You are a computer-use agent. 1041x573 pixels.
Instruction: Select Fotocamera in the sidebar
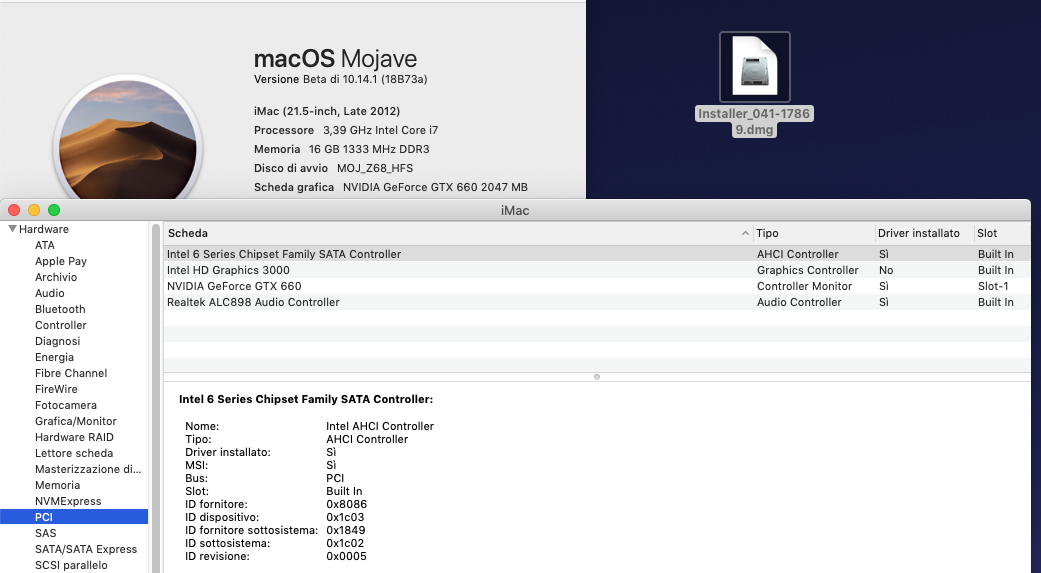coord(66,404)
